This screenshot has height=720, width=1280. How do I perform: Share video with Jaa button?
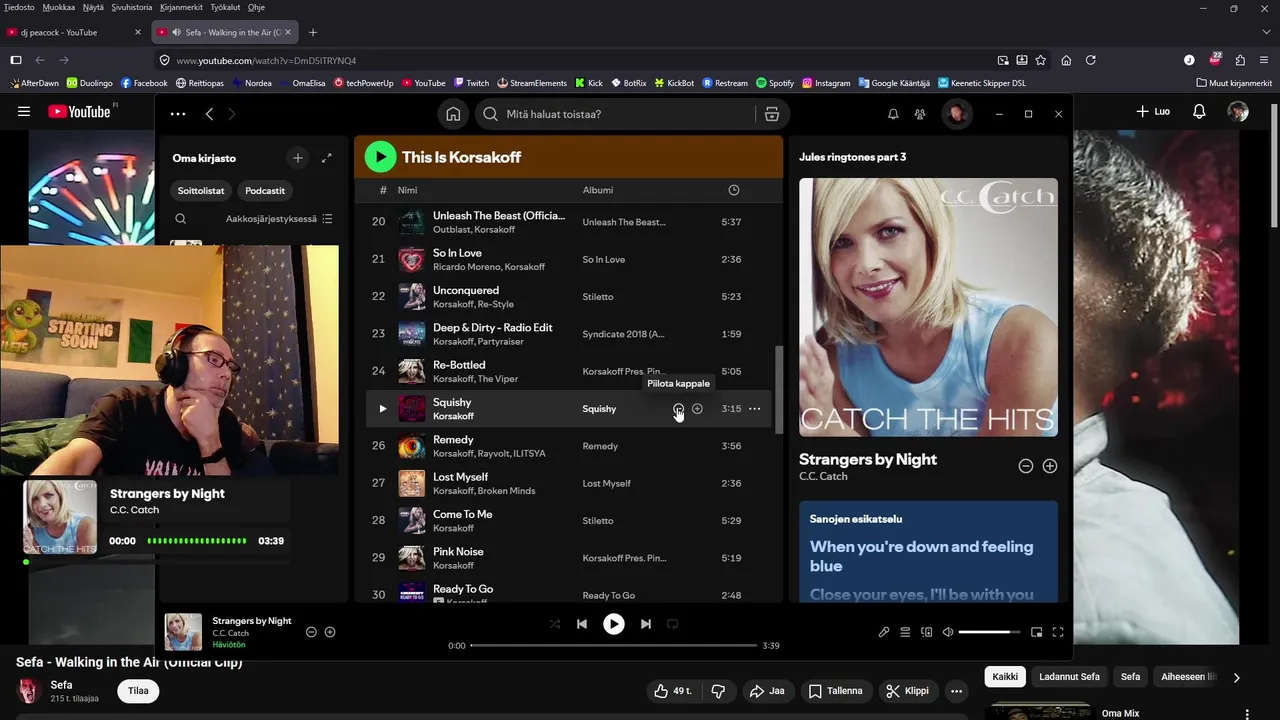(x=767, y=691)
